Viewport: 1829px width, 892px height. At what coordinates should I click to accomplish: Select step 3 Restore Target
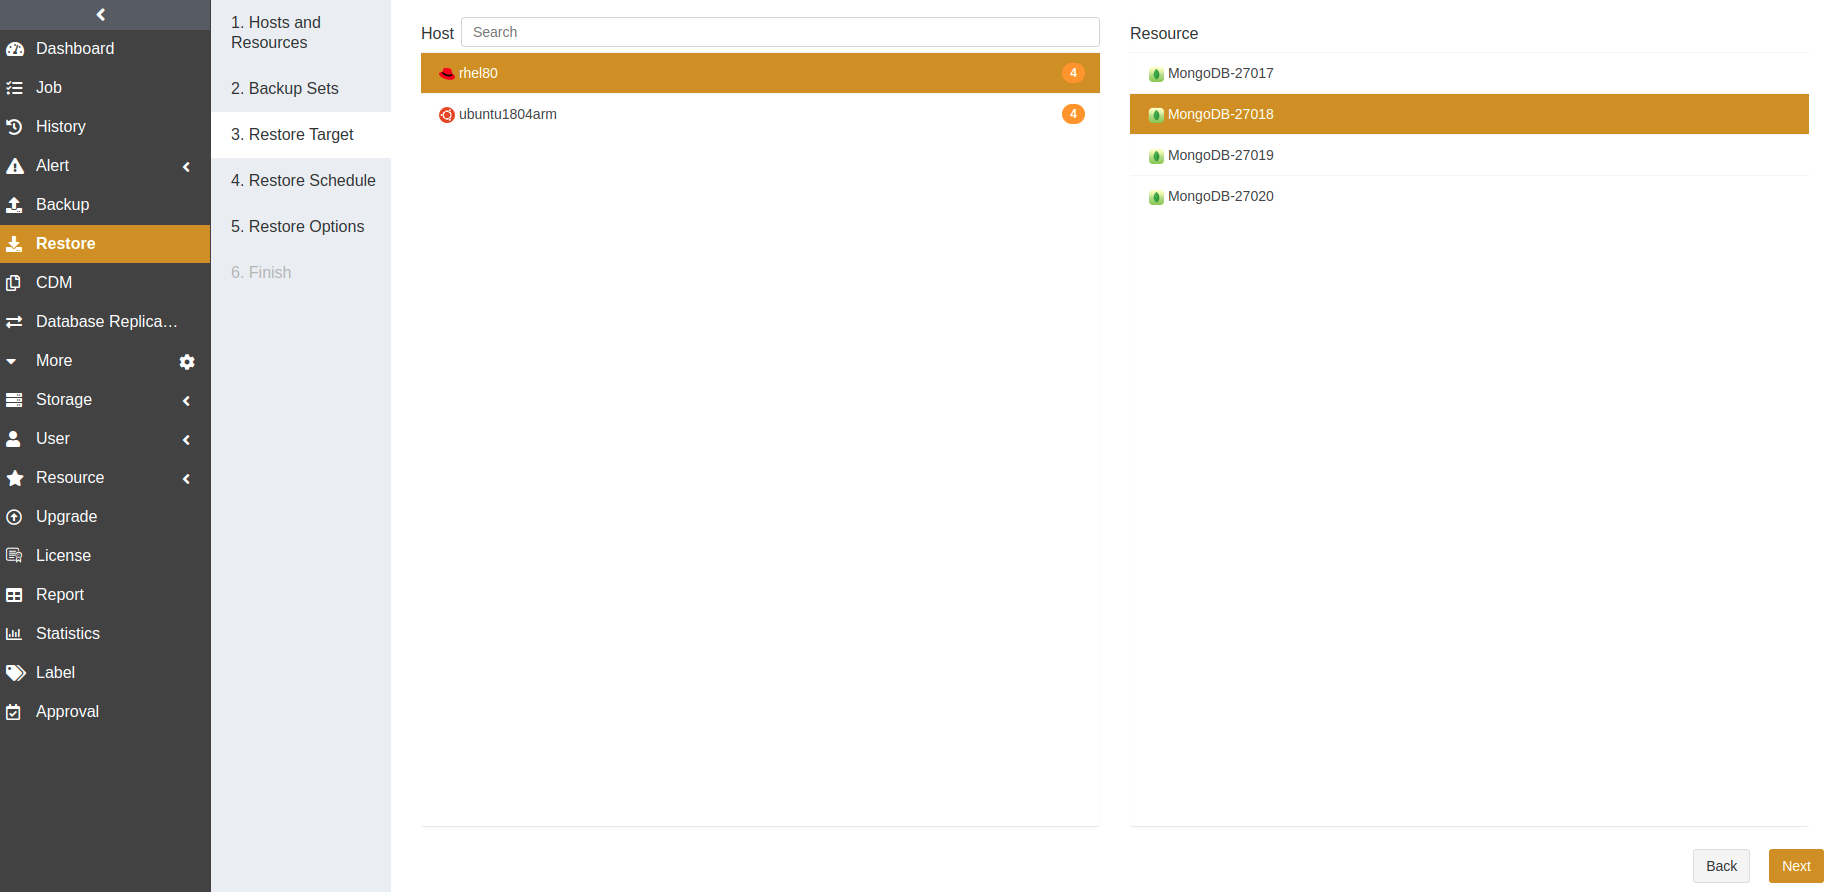[x=301, y=134]
